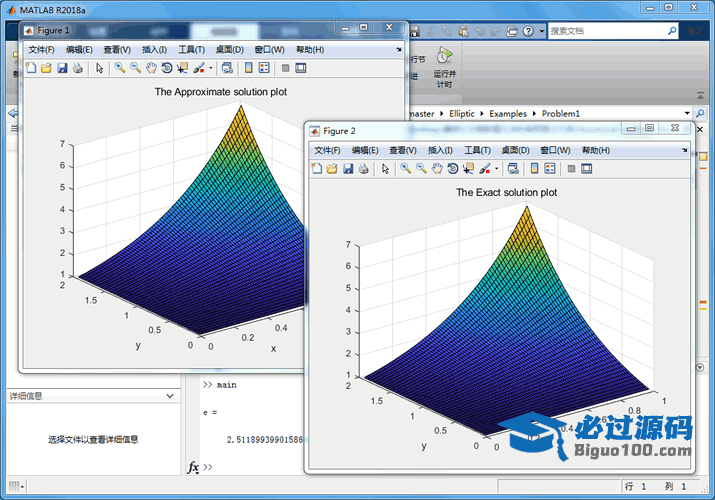Toggle Edit Plot arrow tool in Figure 1
The width and height of the screenshot is (715, 500).
pyautogui.click(x=99, y=68)
